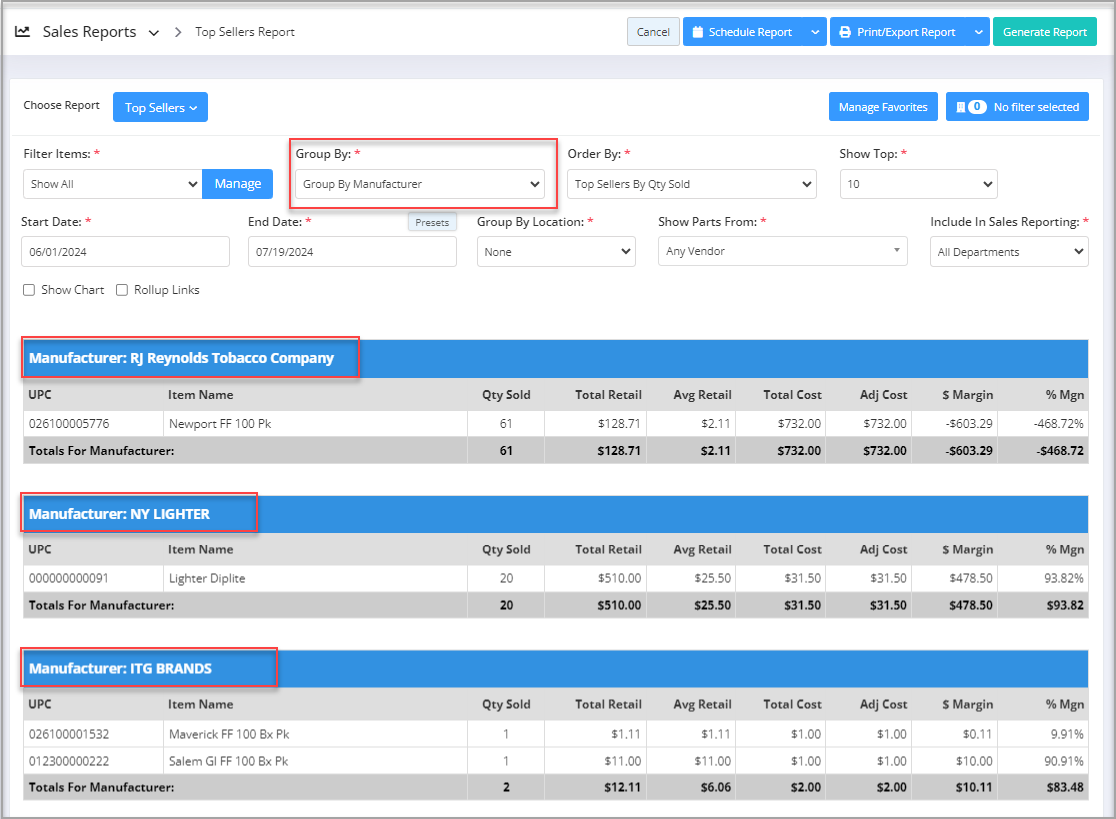1116x819 pixels.
Task: Click the $478.50 margin for Lighter Diplite
Action: tap(971, 578)
